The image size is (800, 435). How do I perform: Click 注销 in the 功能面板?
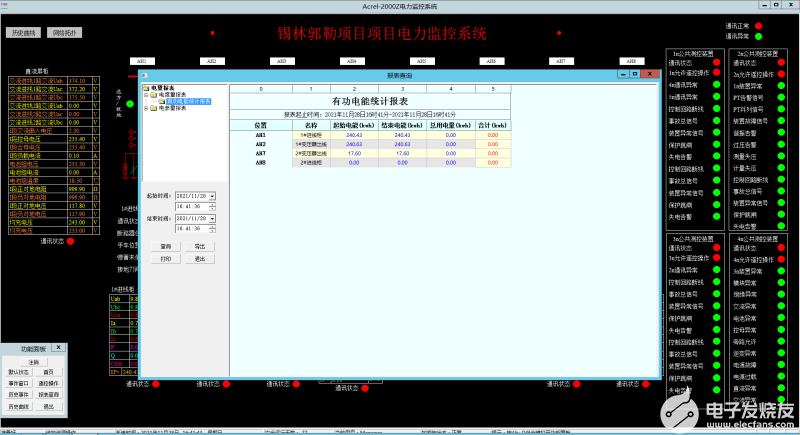pyautogui.click(x=34, y=362)
